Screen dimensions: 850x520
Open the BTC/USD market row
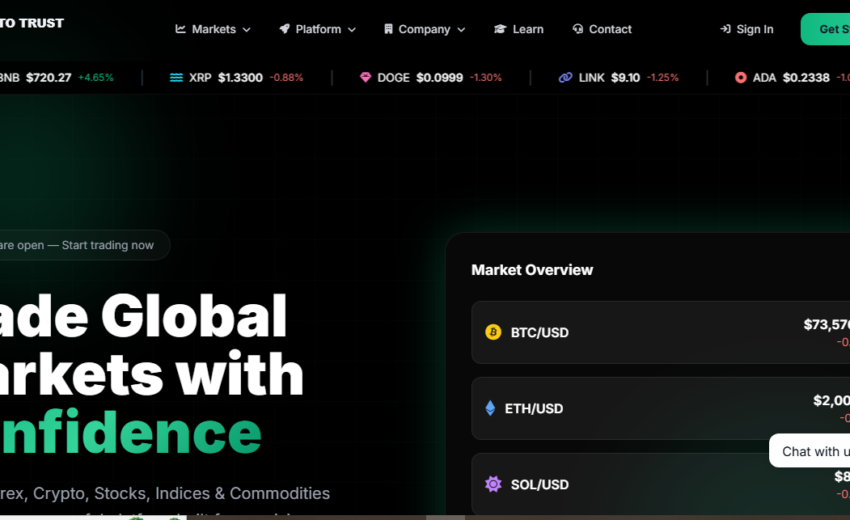click(660, 332)
